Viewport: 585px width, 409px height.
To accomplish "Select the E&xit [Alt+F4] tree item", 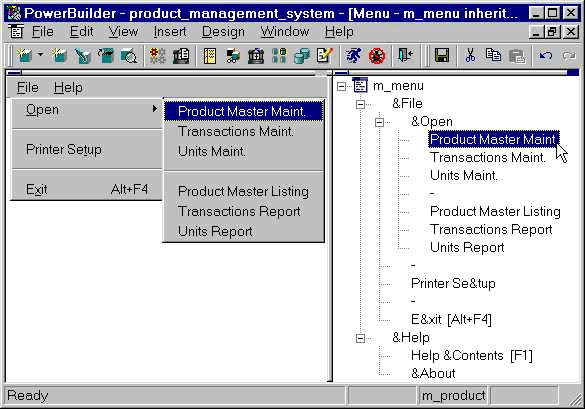I will (451, 320).
